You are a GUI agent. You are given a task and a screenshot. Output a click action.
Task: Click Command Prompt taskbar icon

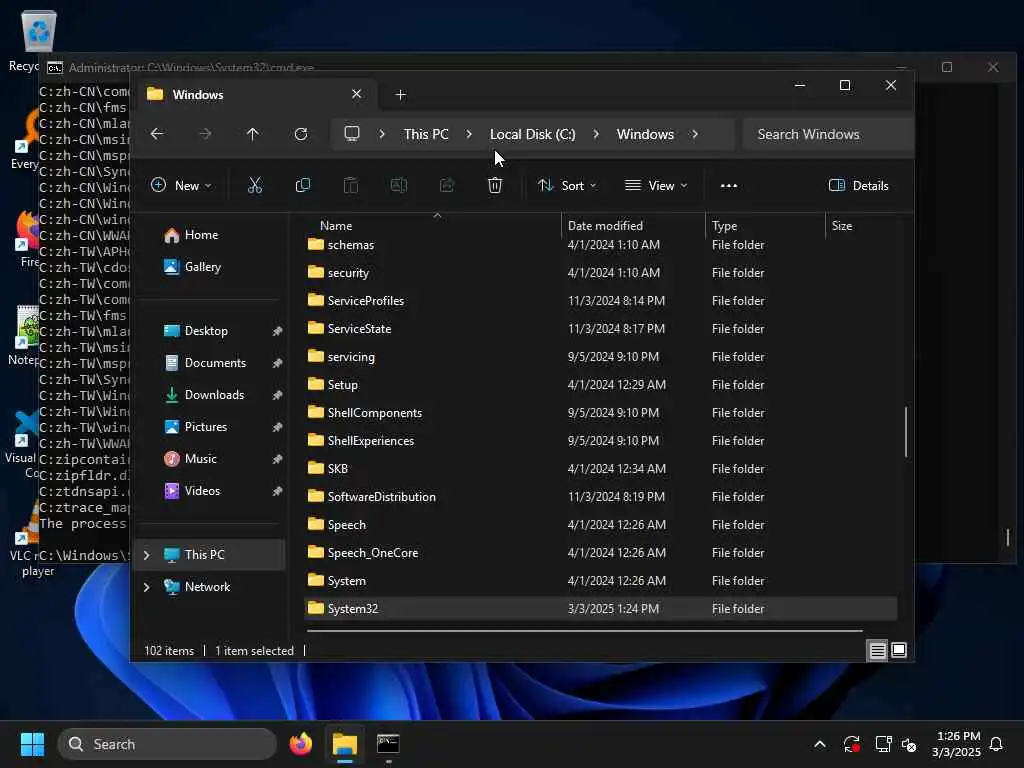click(x=388, y=744)
